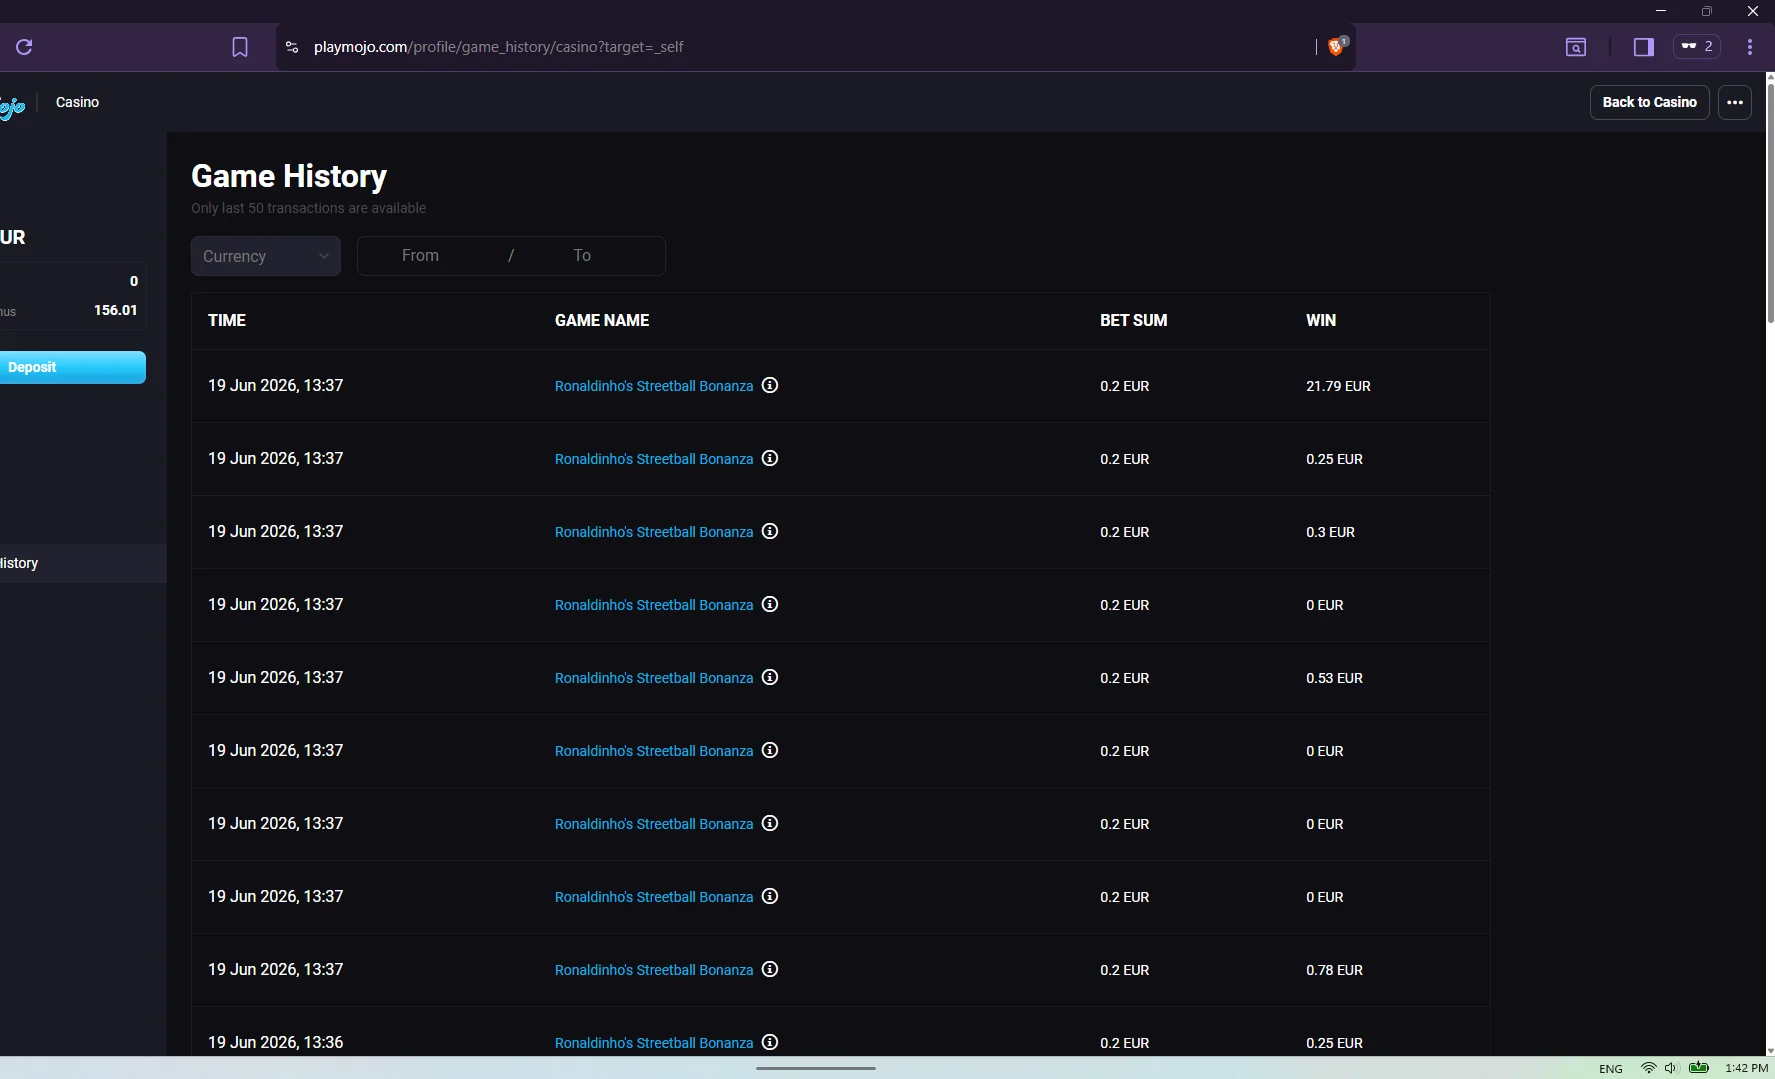Click the Deposit button
The image size is (1775, 1079).
click(x=72, y=367)
